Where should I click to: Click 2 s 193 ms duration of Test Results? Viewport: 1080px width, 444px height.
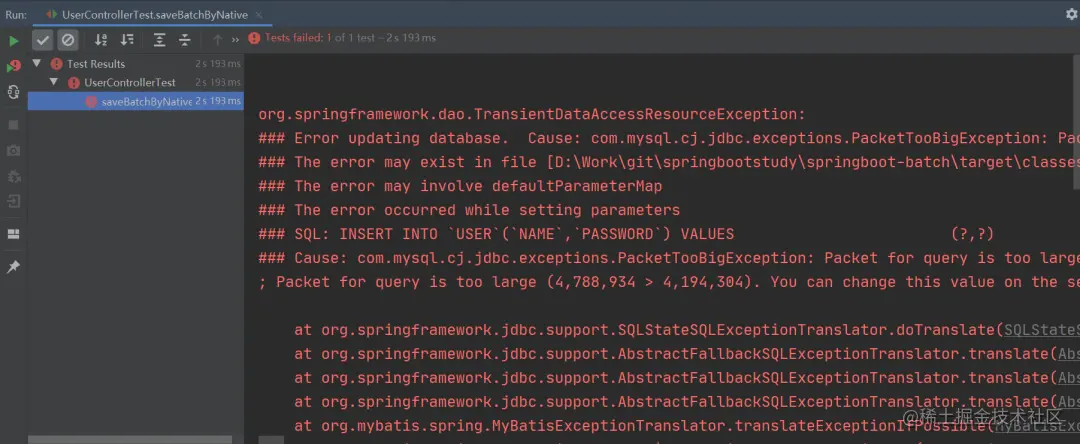[218, 64]
